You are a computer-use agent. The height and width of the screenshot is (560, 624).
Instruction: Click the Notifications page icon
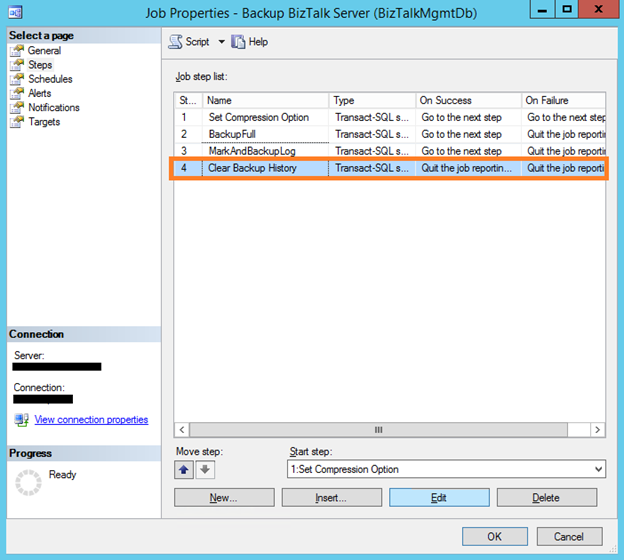tap(17, 107)
